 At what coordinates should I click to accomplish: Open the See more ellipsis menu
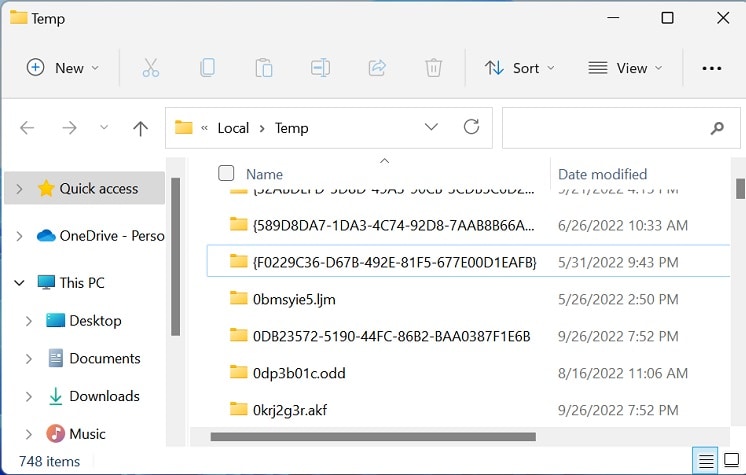(711, 69)
